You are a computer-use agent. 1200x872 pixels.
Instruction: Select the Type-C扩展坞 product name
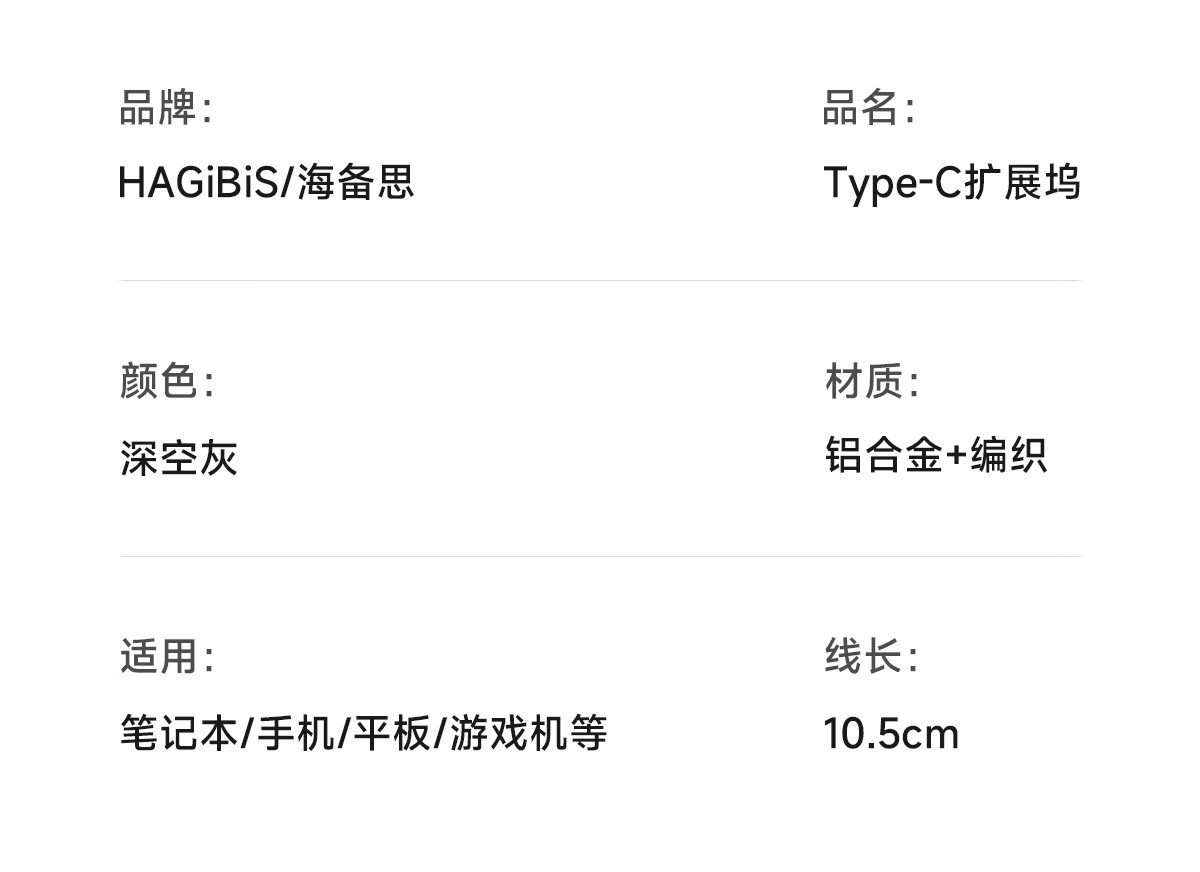pos(952,183)
